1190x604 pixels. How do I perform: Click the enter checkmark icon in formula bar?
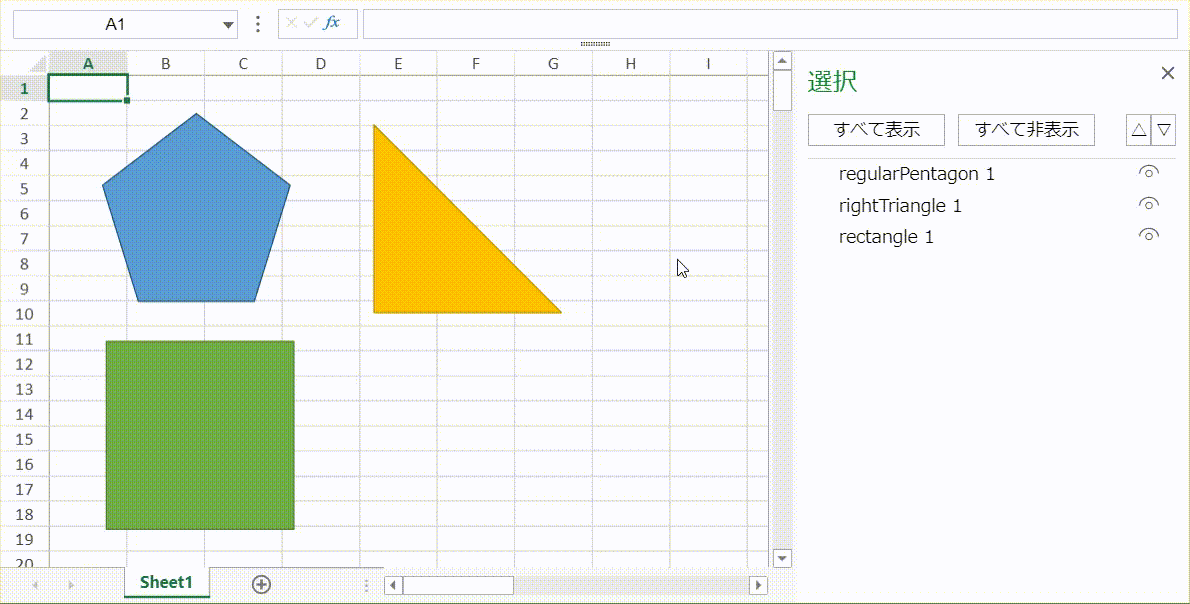click(x=311, y=24)
